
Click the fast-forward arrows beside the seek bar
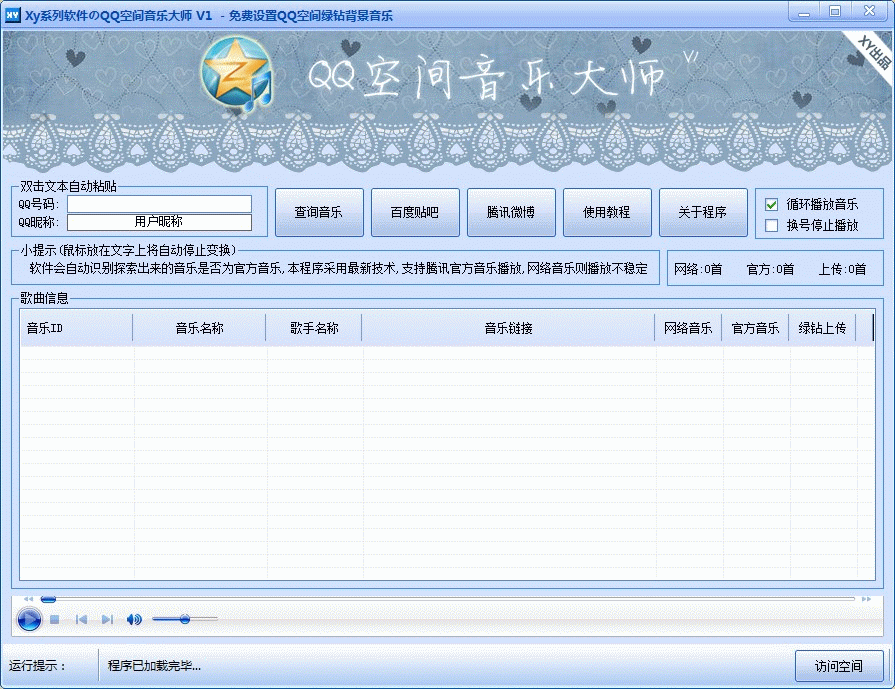(x=866, y=599)
